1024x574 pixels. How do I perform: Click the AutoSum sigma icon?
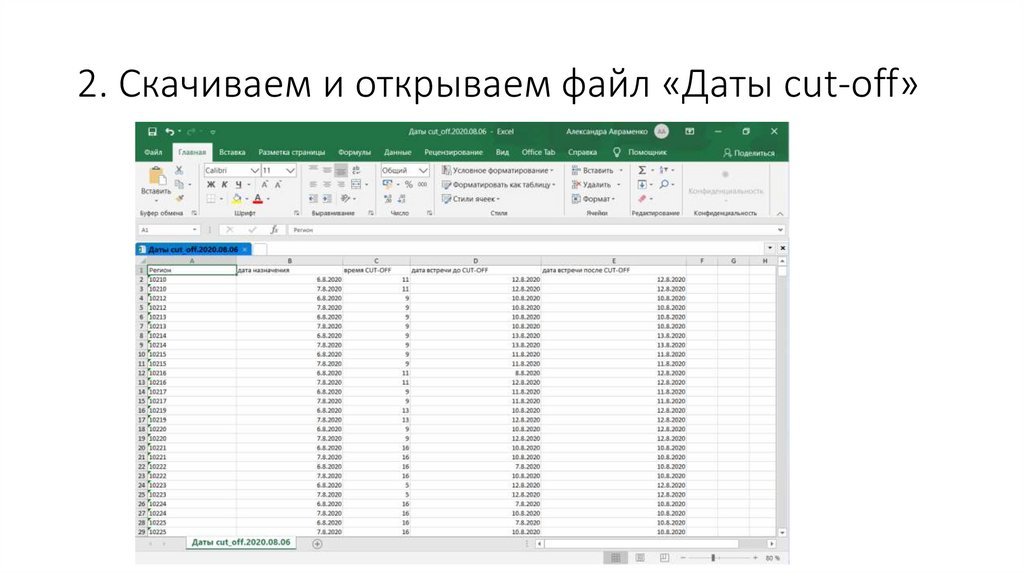point(642,170)
